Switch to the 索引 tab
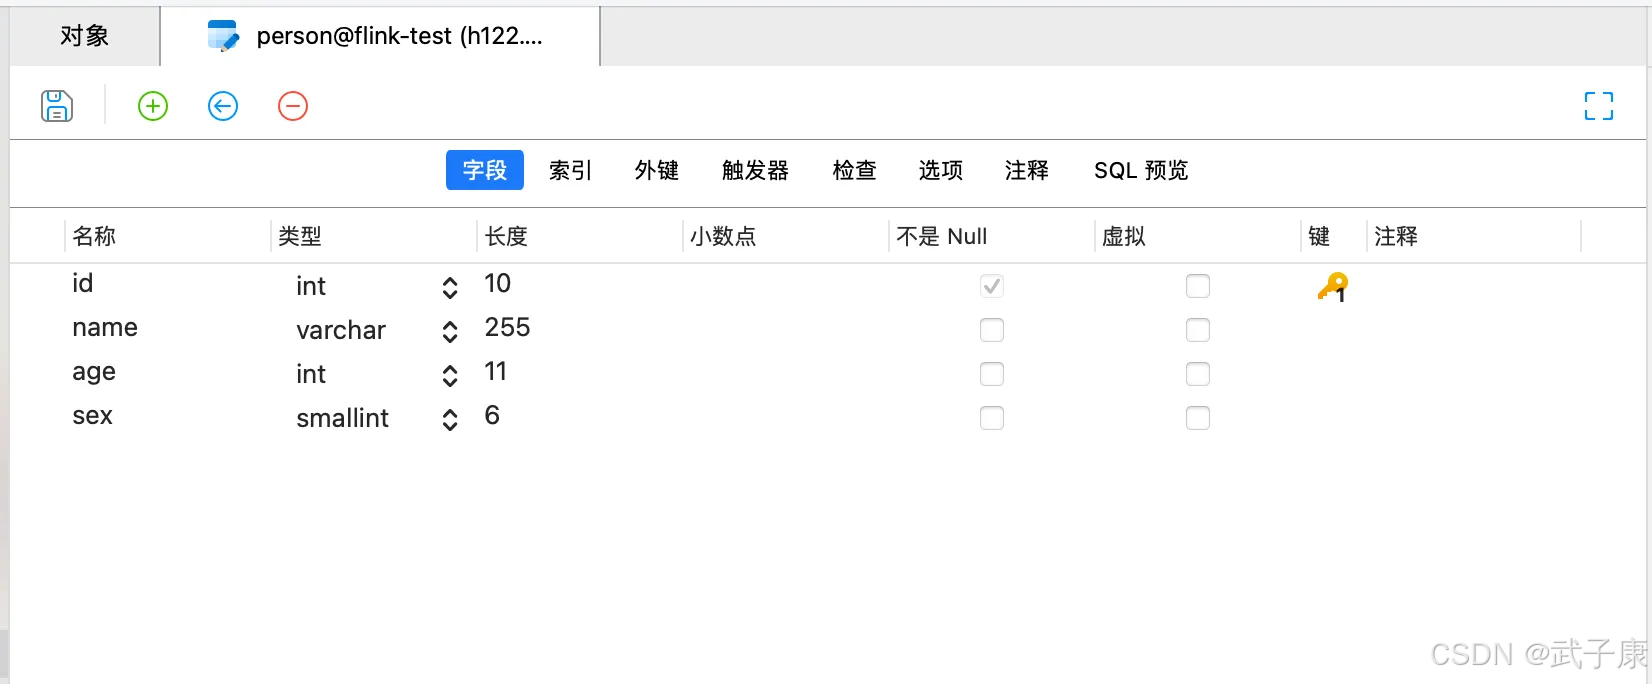 coord(570,171)
